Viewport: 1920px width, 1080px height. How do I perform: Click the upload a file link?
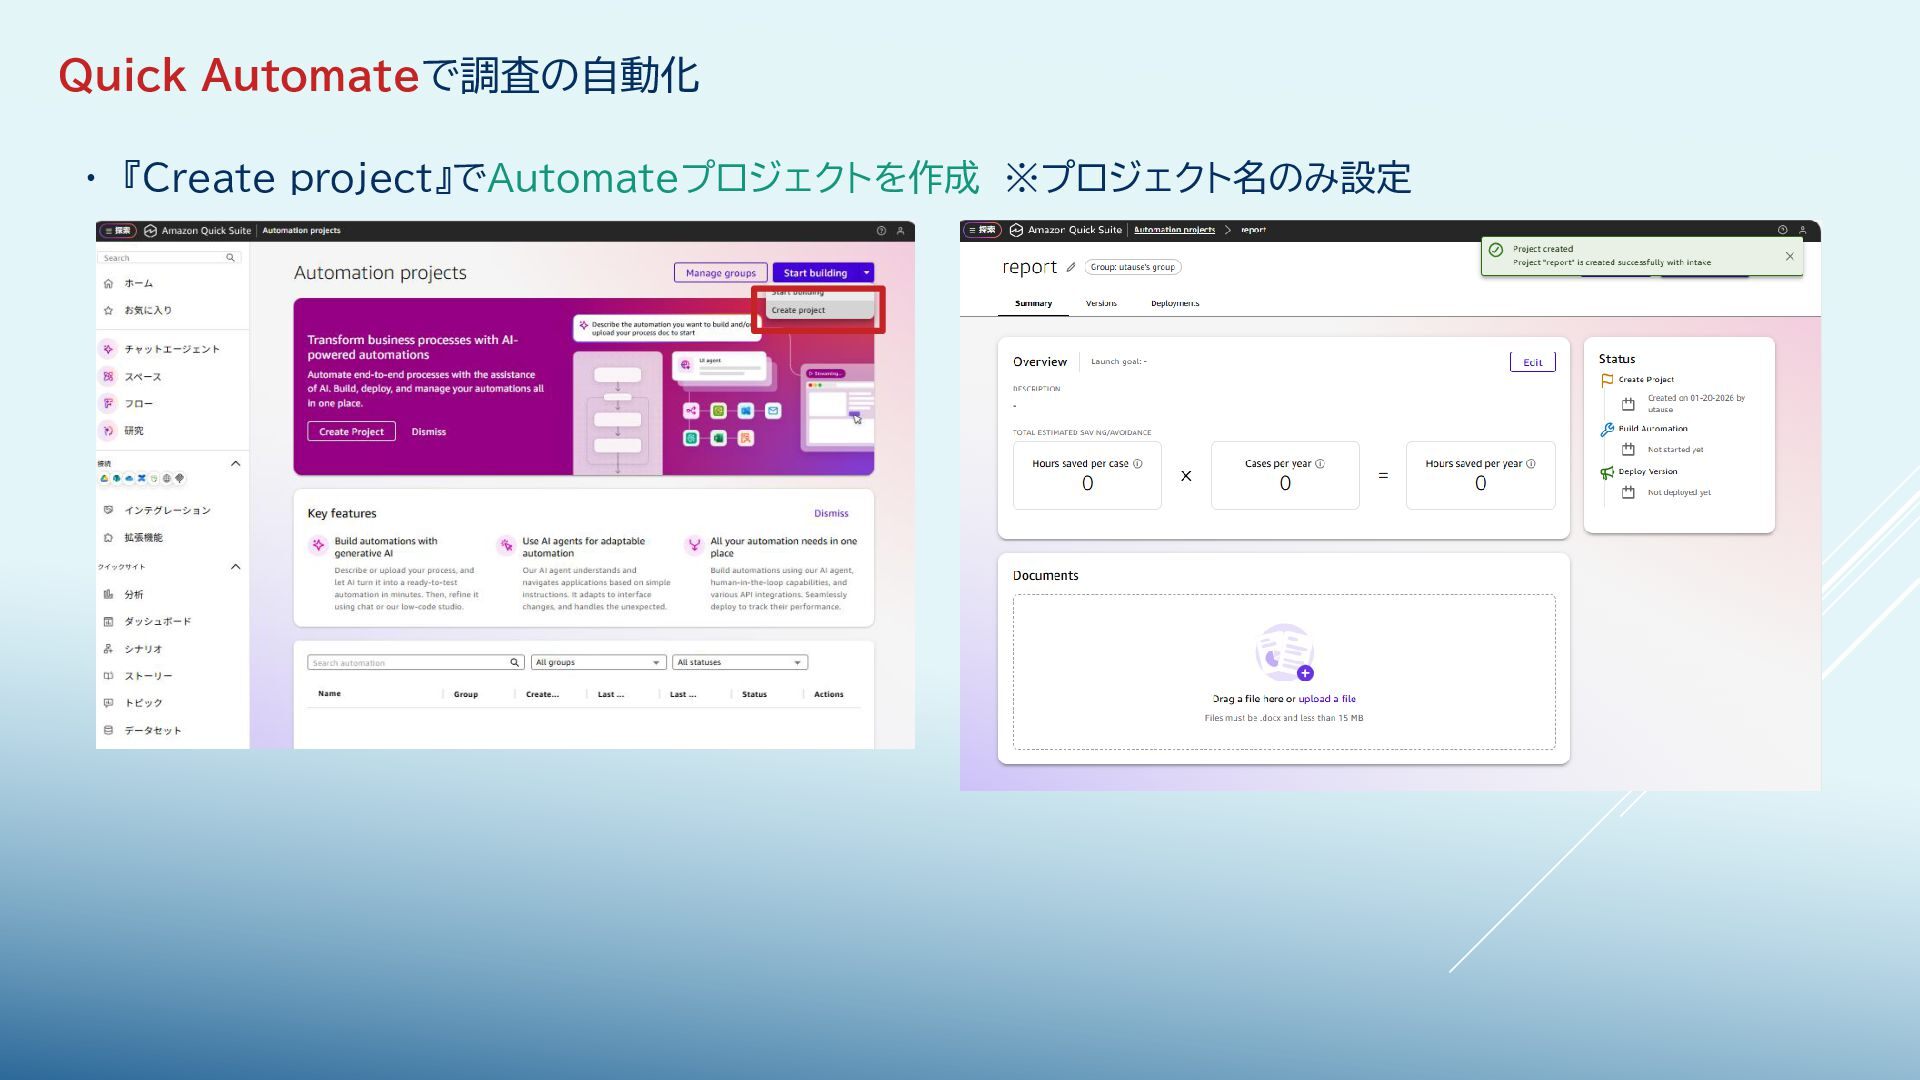[x=1327, y=699]
